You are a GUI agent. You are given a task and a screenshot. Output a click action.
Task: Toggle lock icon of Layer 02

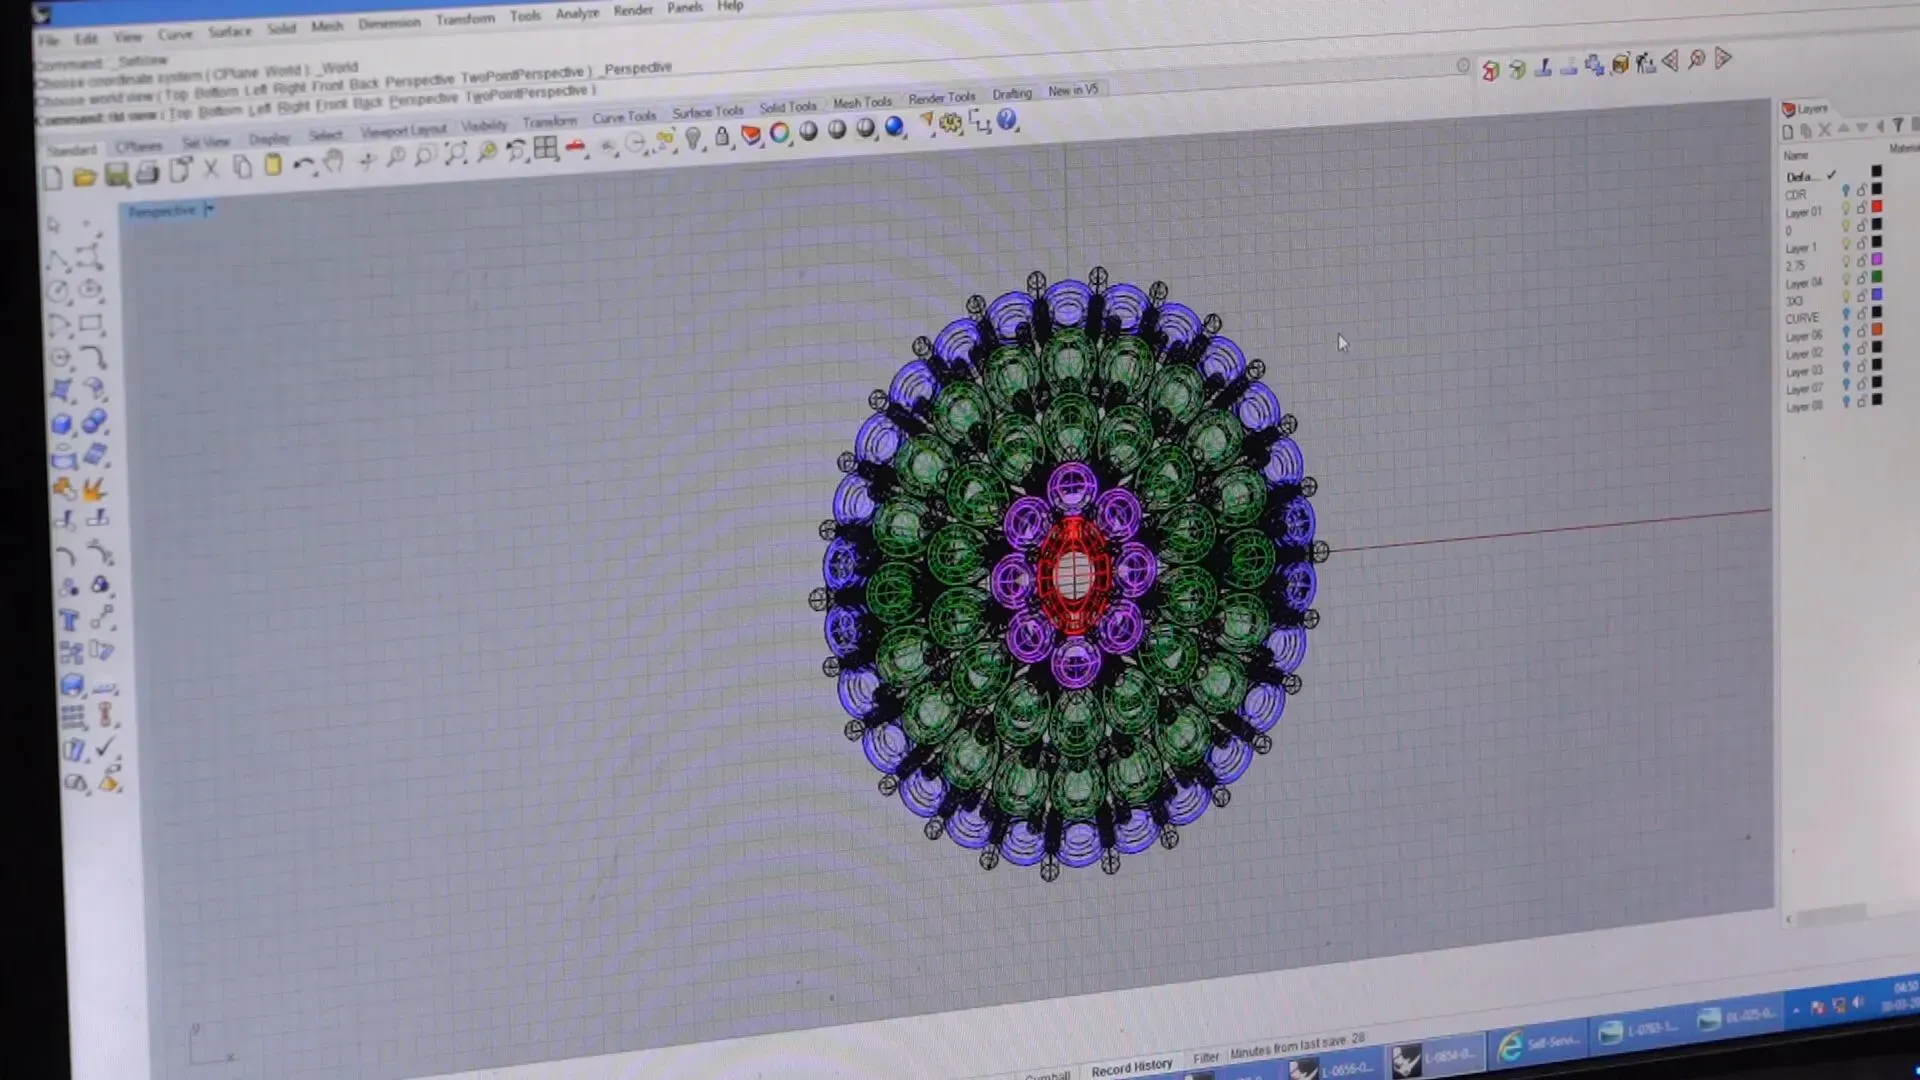(1861, 350)
